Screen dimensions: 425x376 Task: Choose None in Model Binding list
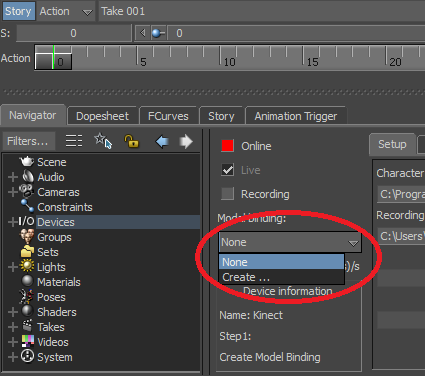(x=281, y=262)
